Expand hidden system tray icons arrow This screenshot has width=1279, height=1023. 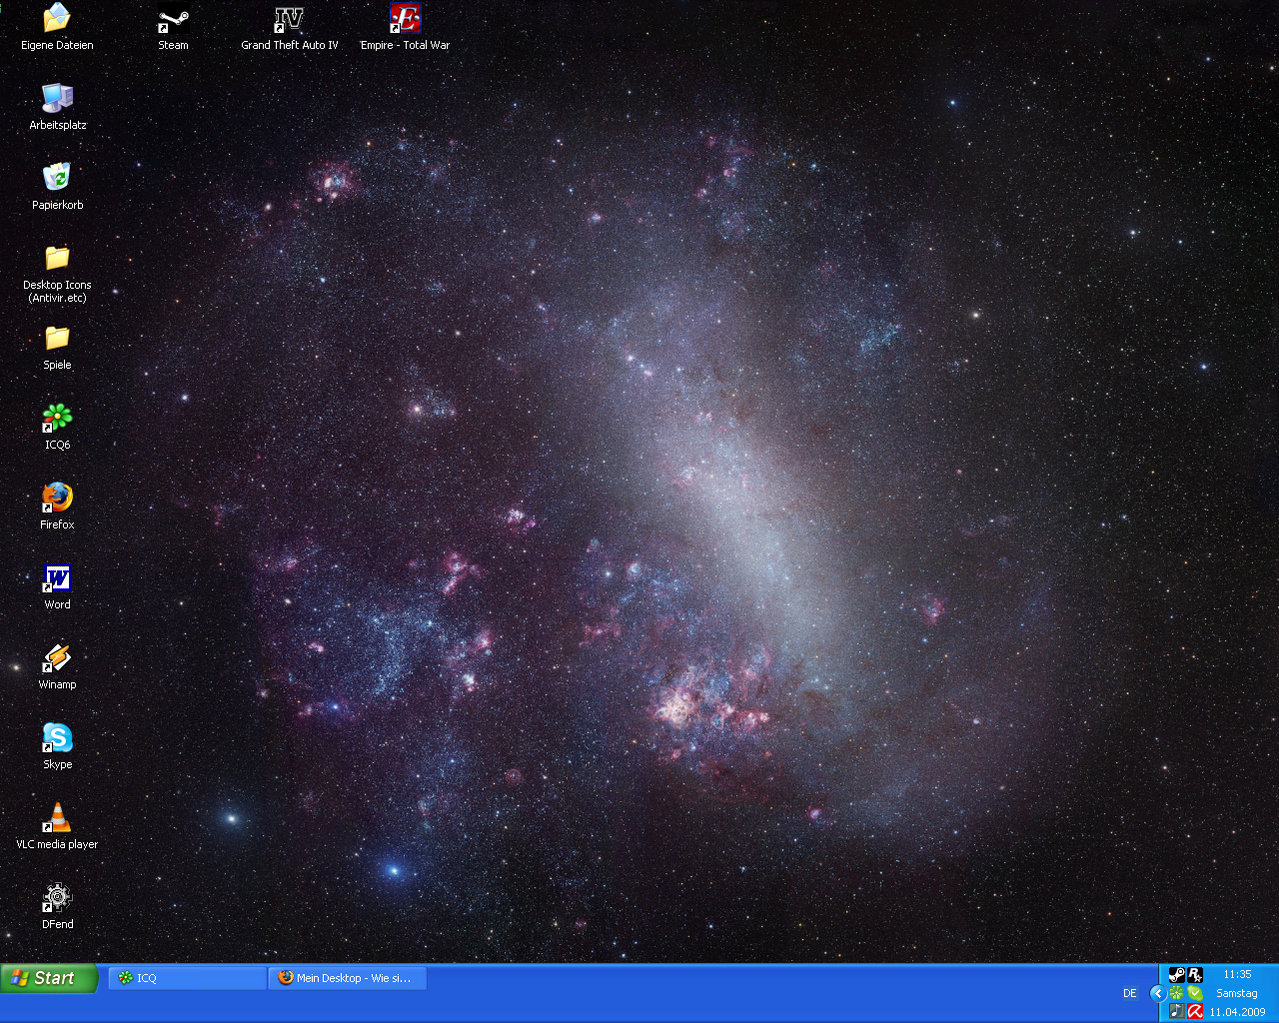click(1158, 993)
